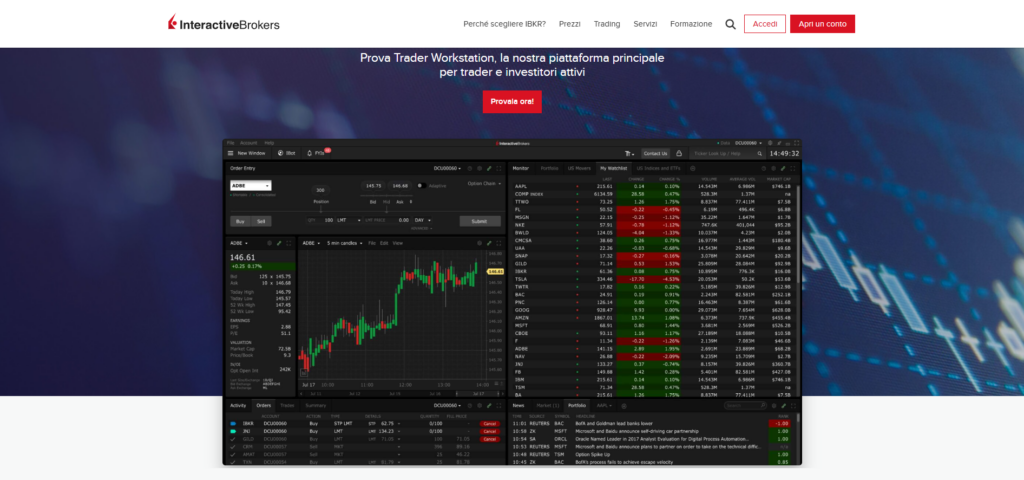Expand the Option Chain dropdown
This screenshot has height=480, width=1024.
coord(483,184)
